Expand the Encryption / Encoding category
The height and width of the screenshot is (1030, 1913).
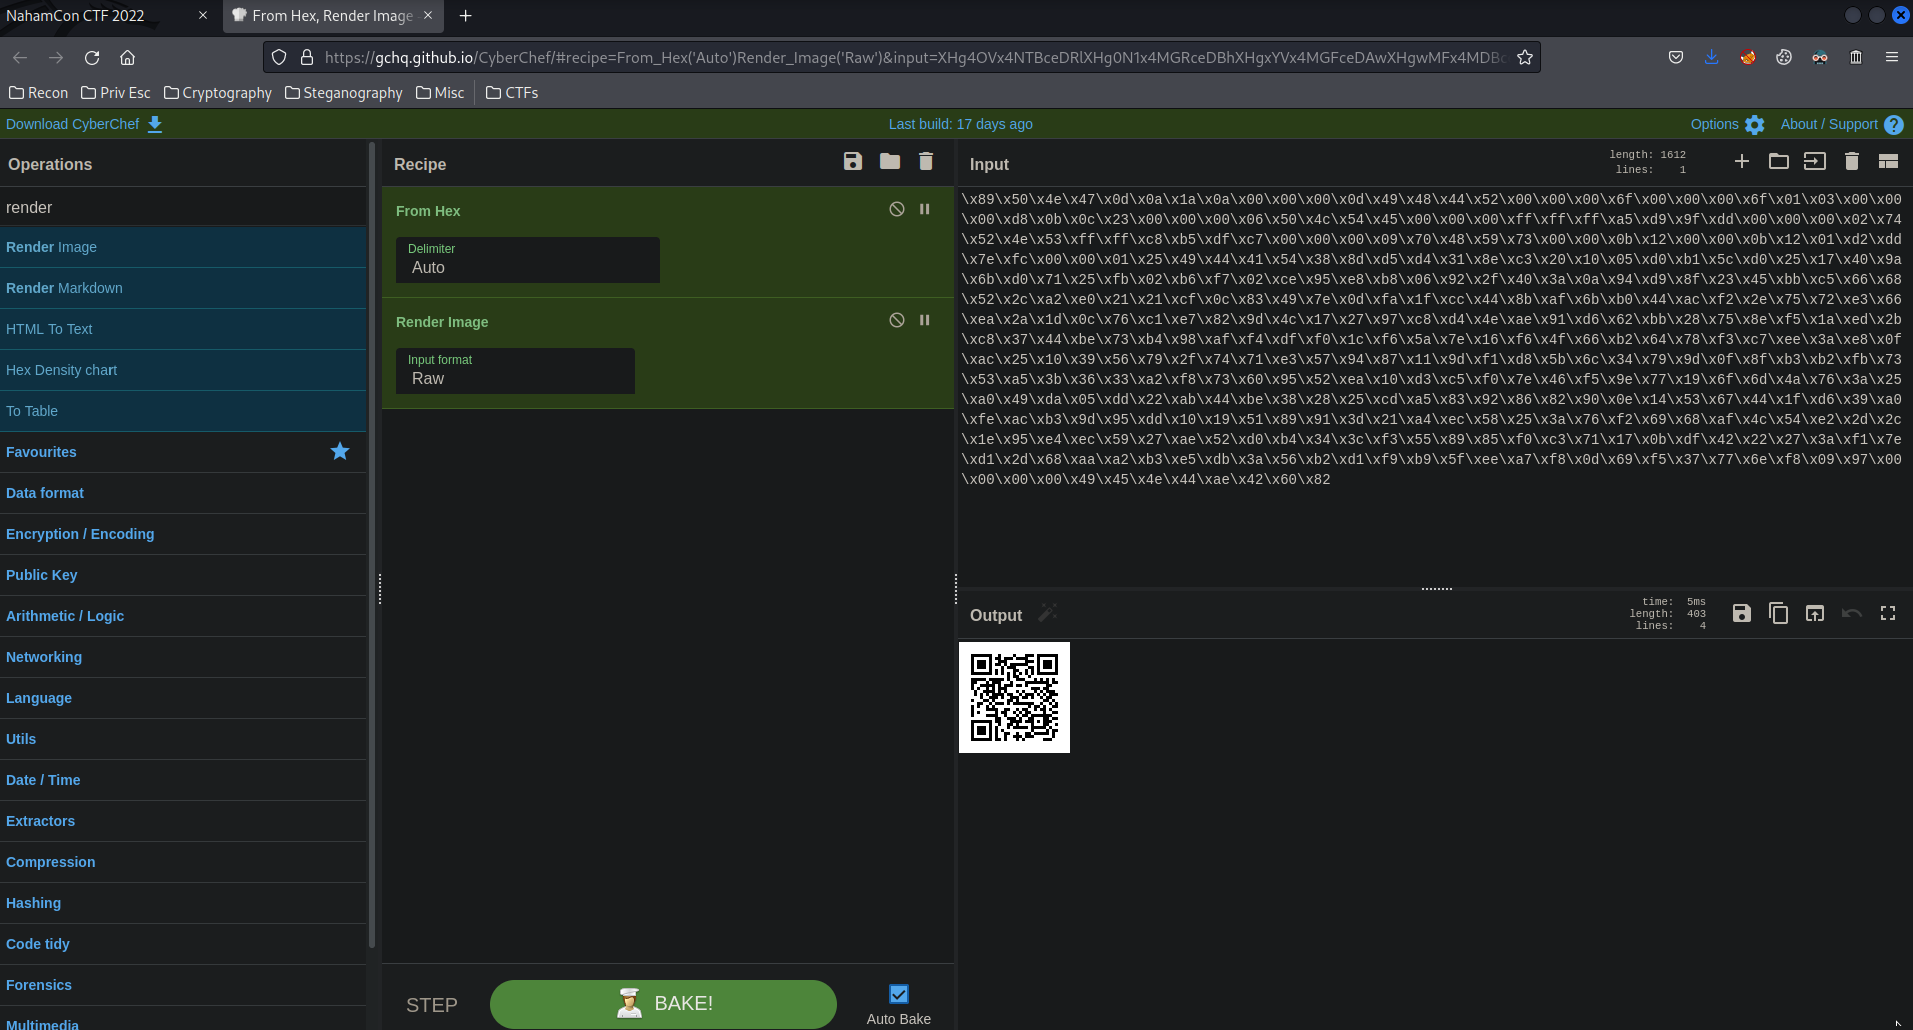[183, 534]
